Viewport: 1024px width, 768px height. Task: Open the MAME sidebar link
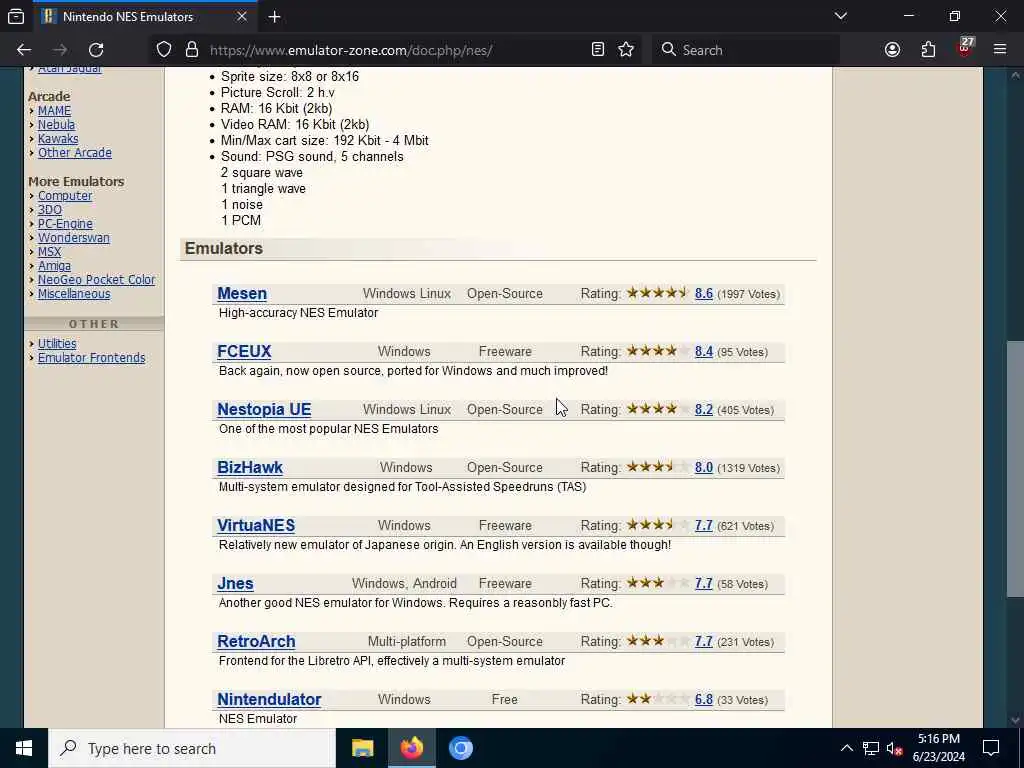(54, 111)
